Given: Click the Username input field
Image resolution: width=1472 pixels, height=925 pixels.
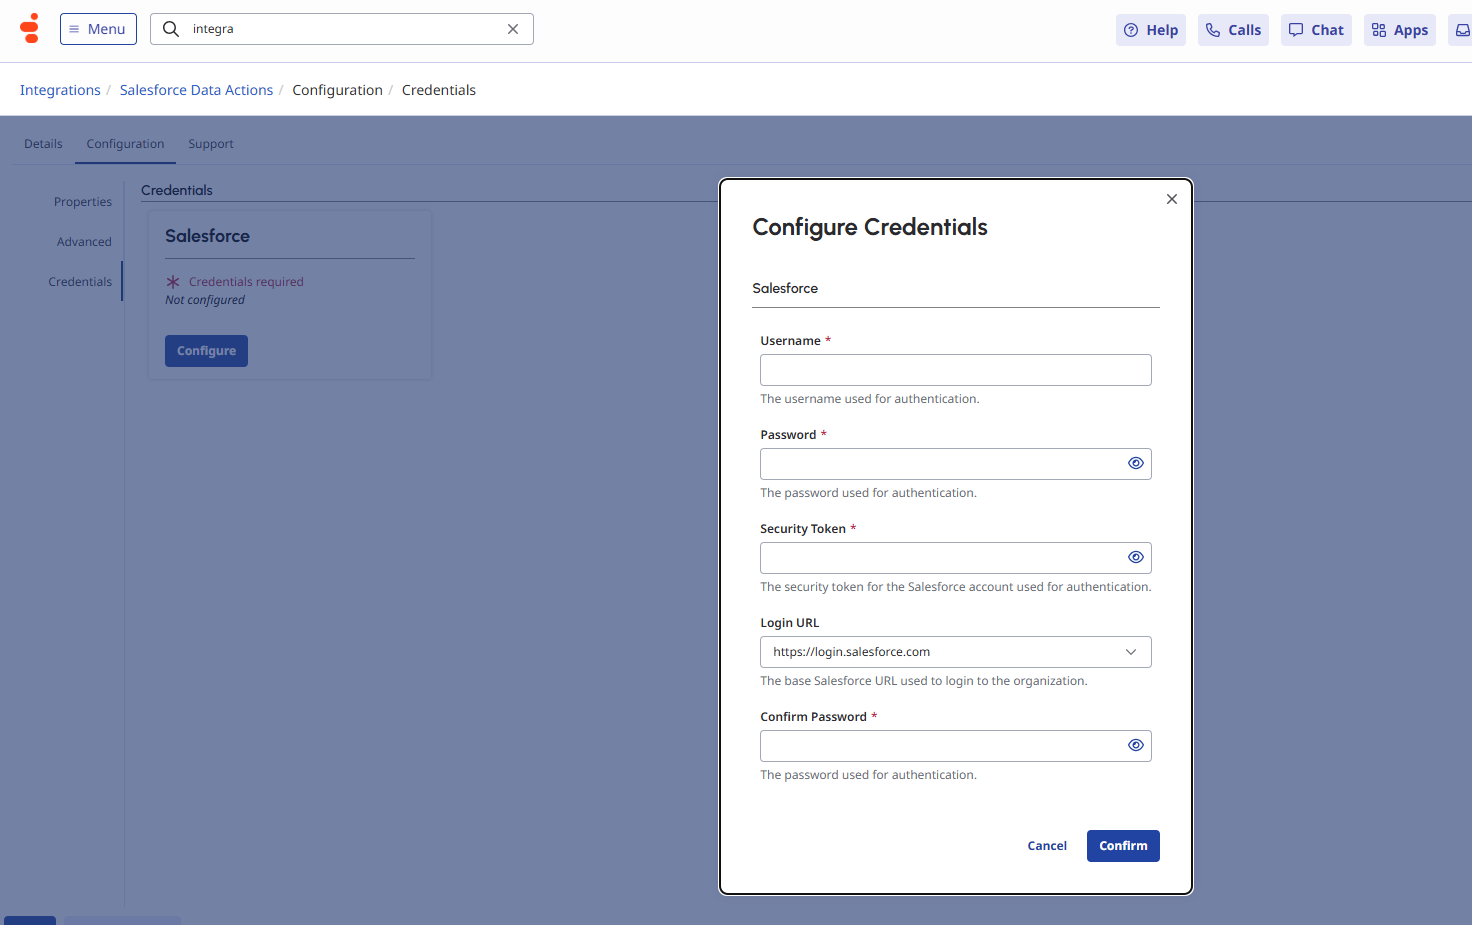Looking at the screenshot, I should point(956,370).
